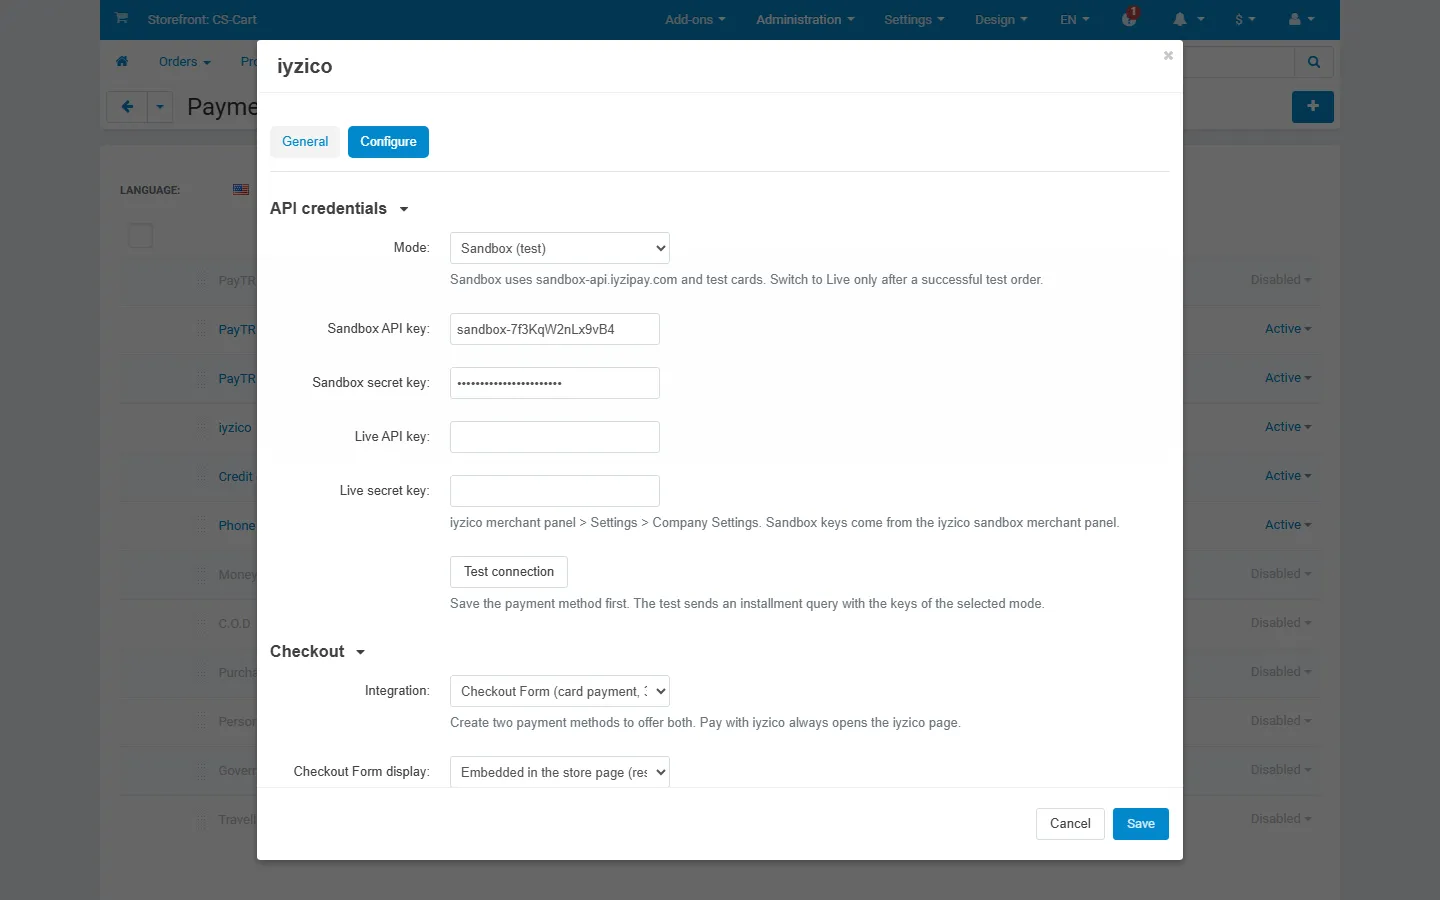The height and width of the screenshot is (900, 1440).
Task: Open the home icon in navigation
Action: click(x=122, y=62)
